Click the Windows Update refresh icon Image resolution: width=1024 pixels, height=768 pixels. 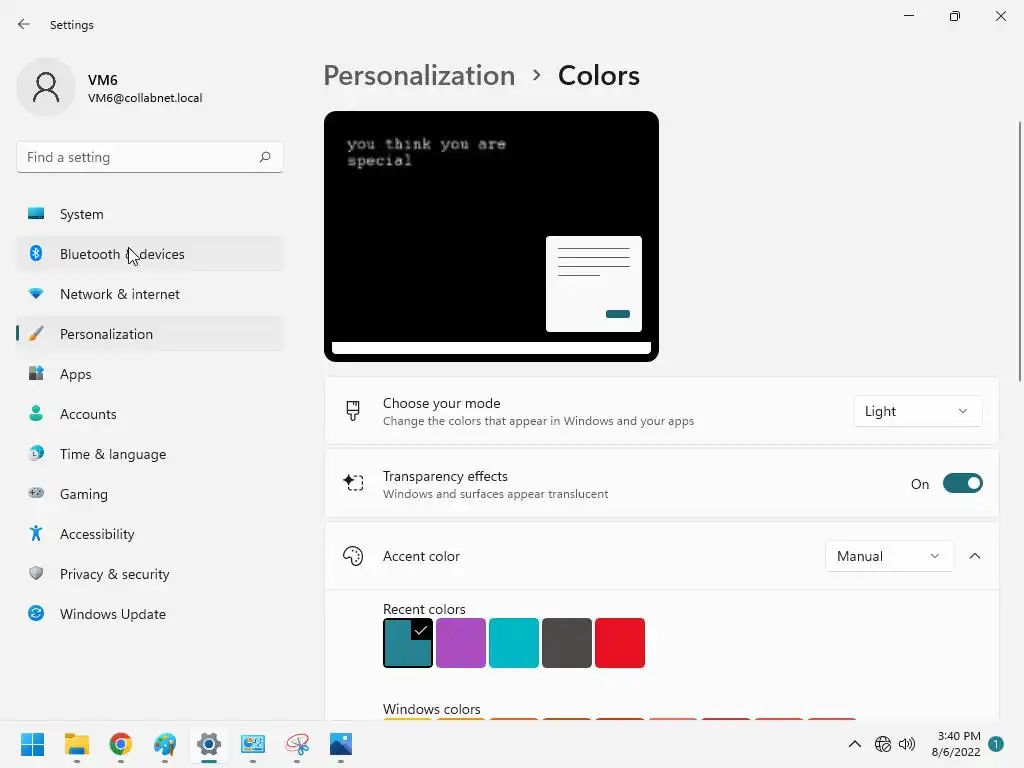[x=36, y=613]
